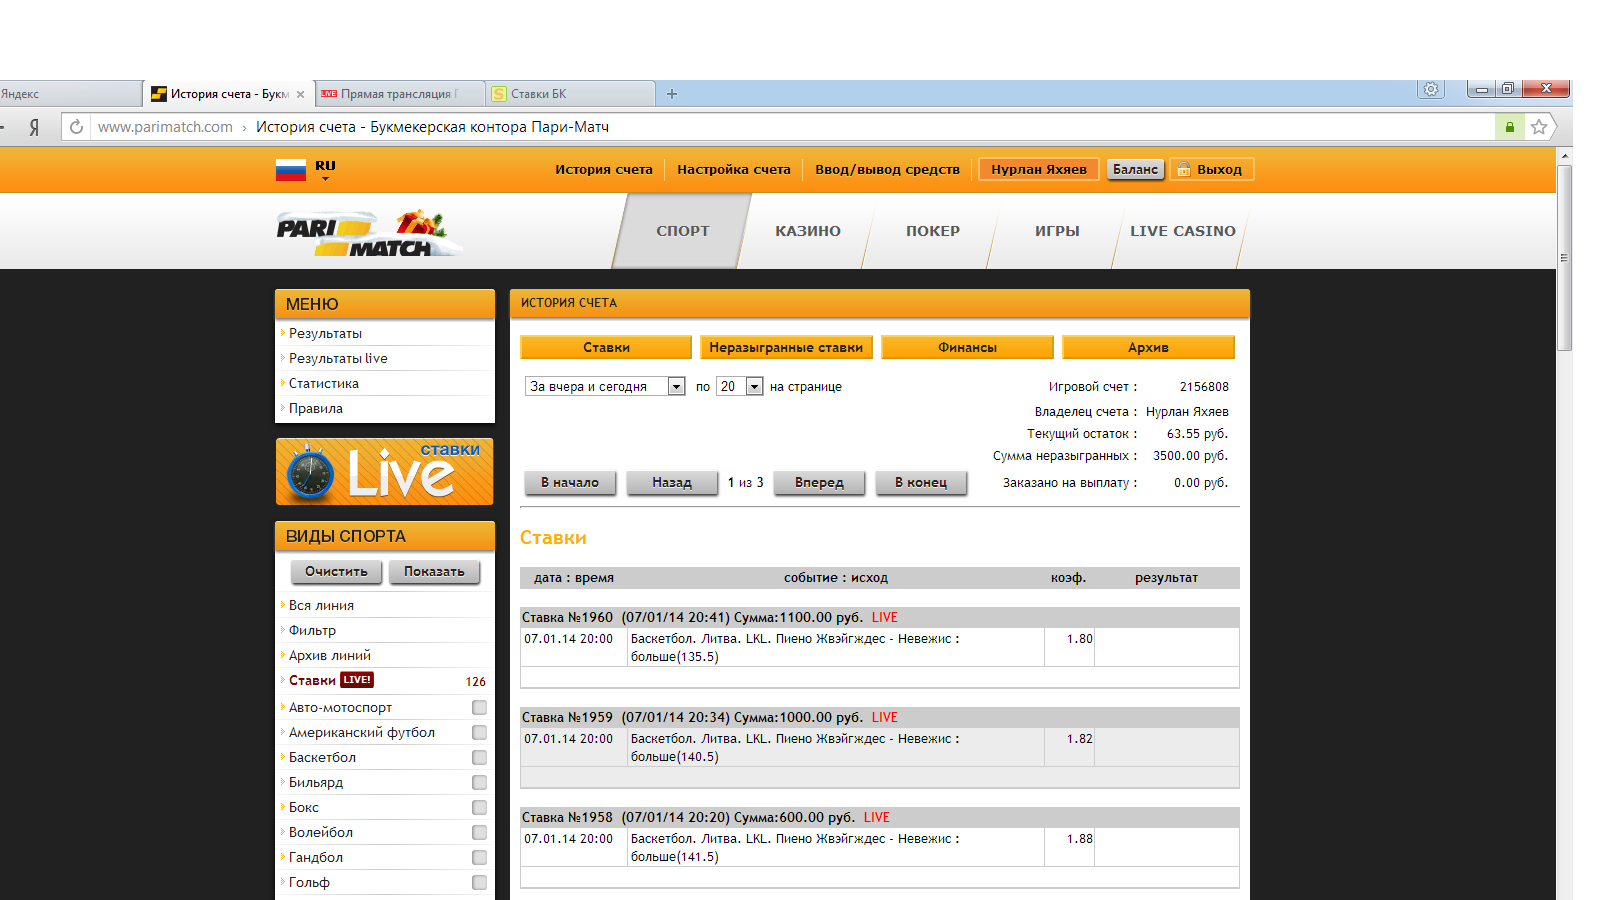Click the Live stakes stopwatch banner
This screenshot has height=900, width=1600.
384,472
